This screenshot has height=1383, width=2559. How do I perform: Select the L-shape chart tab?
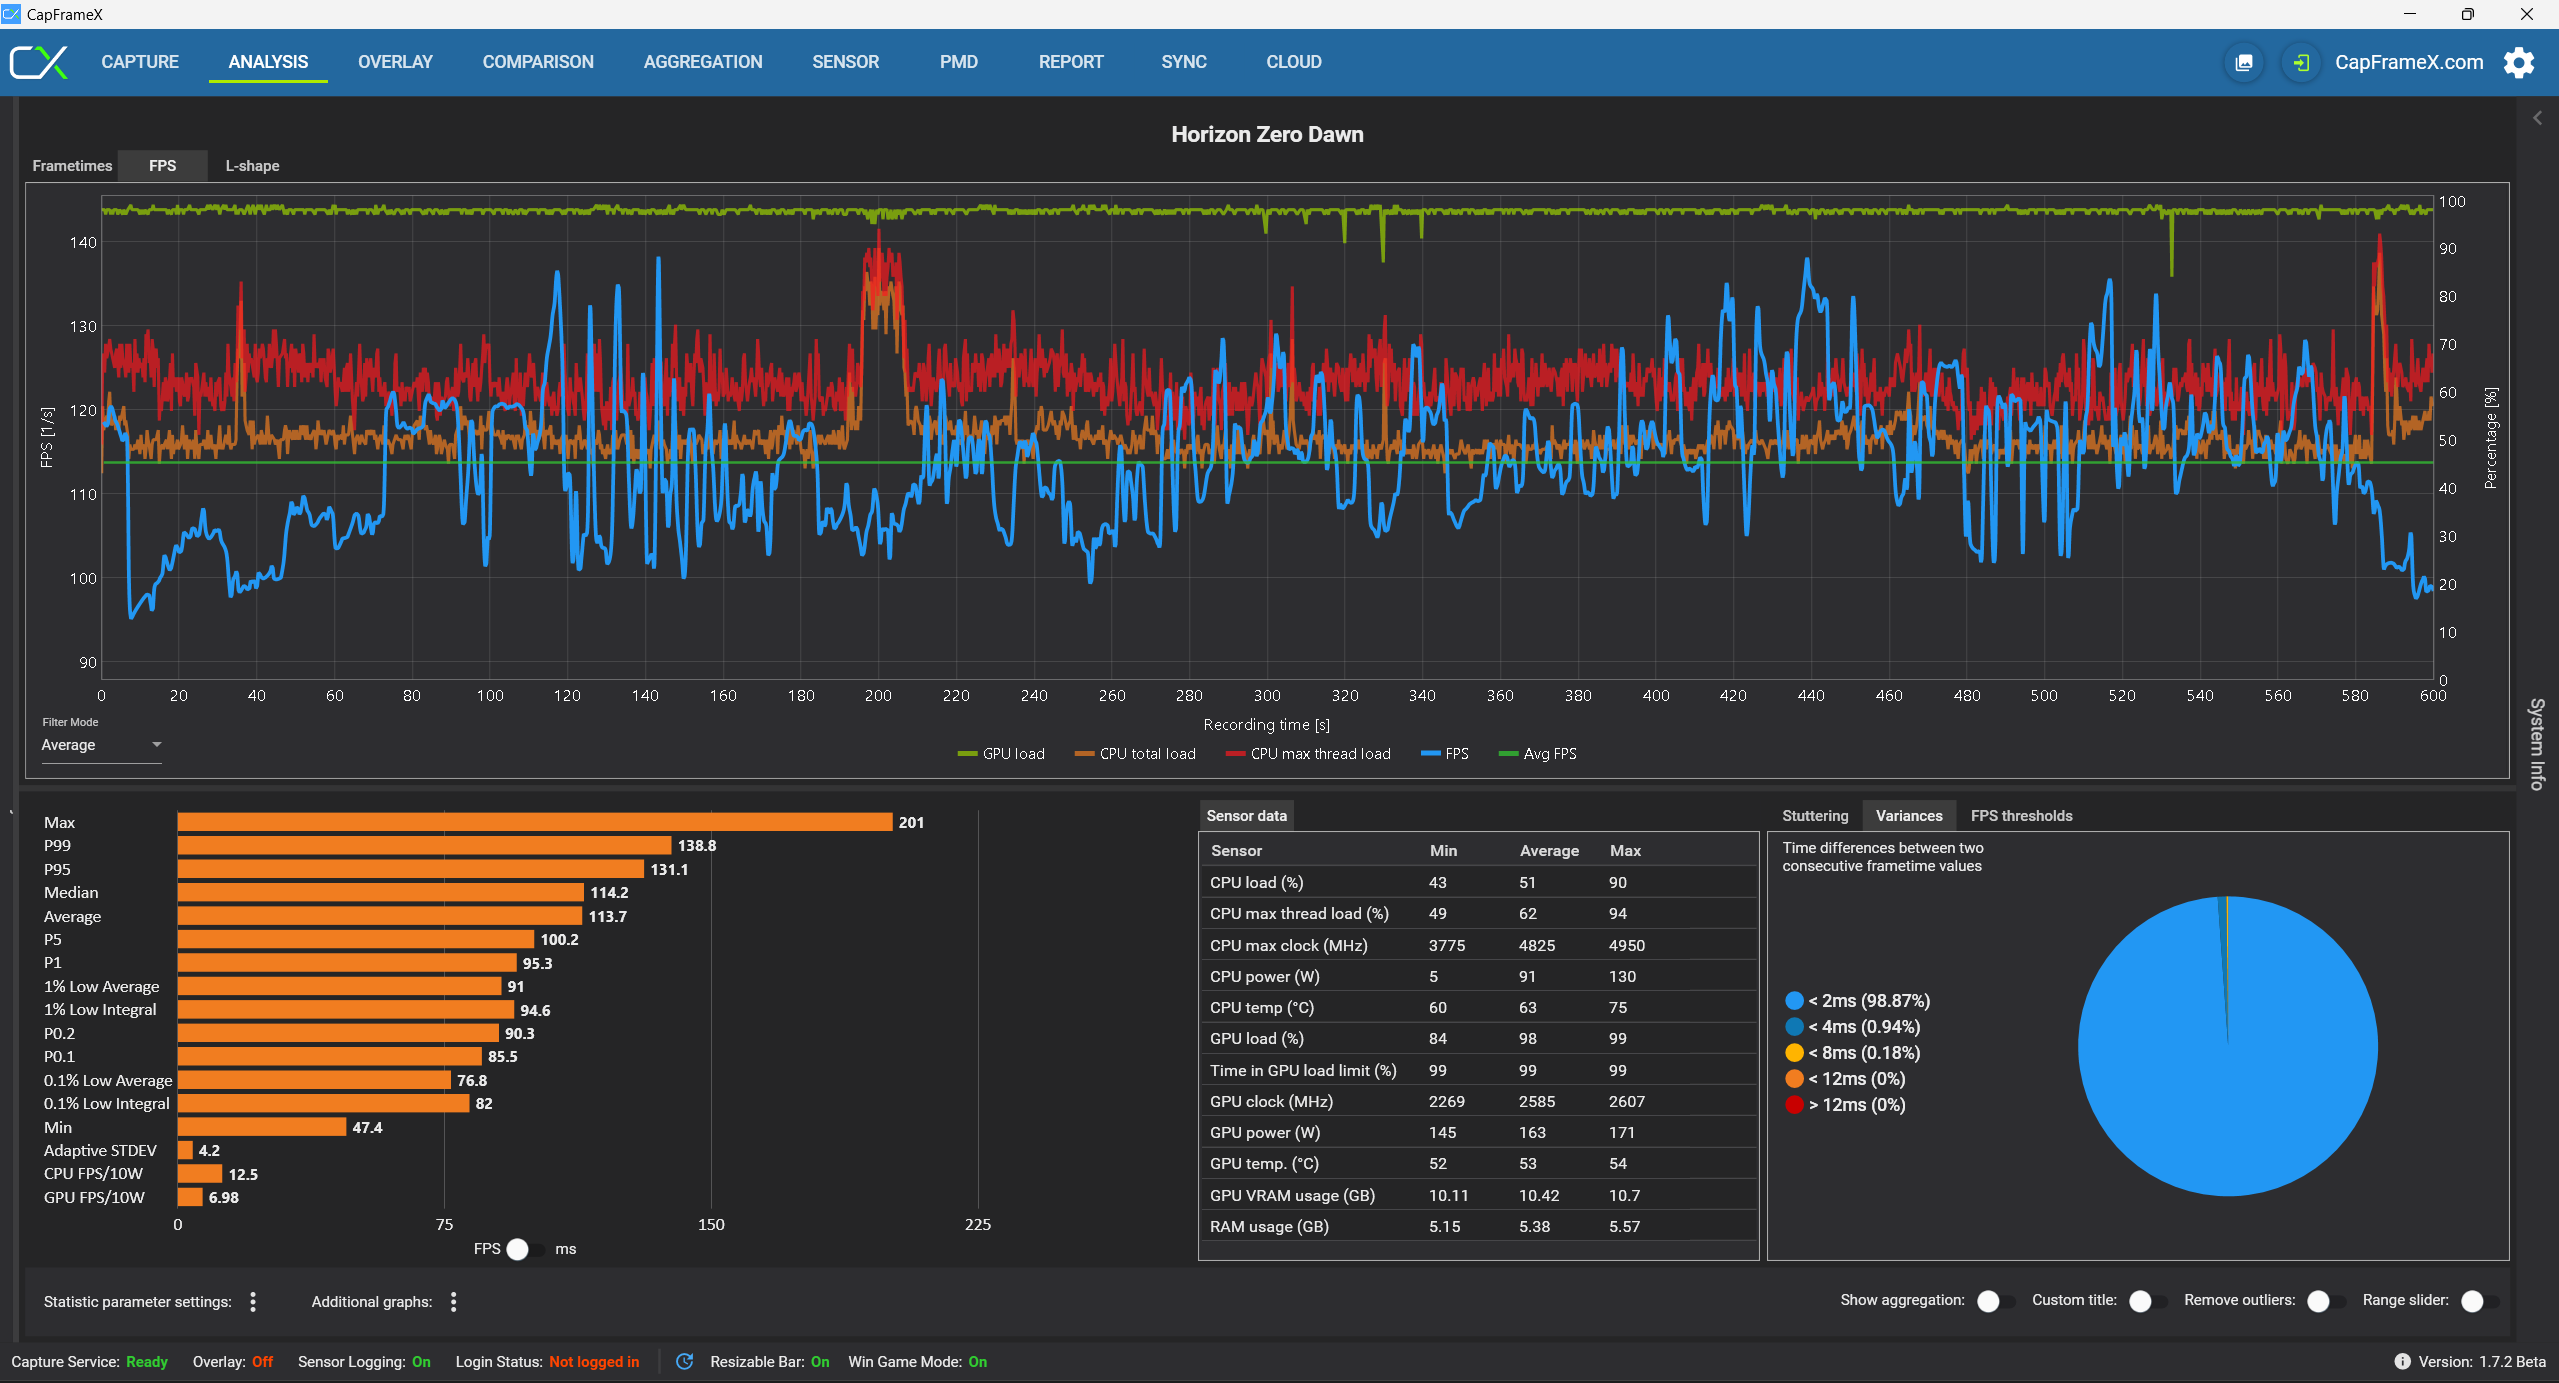click(x=252, y=166)
